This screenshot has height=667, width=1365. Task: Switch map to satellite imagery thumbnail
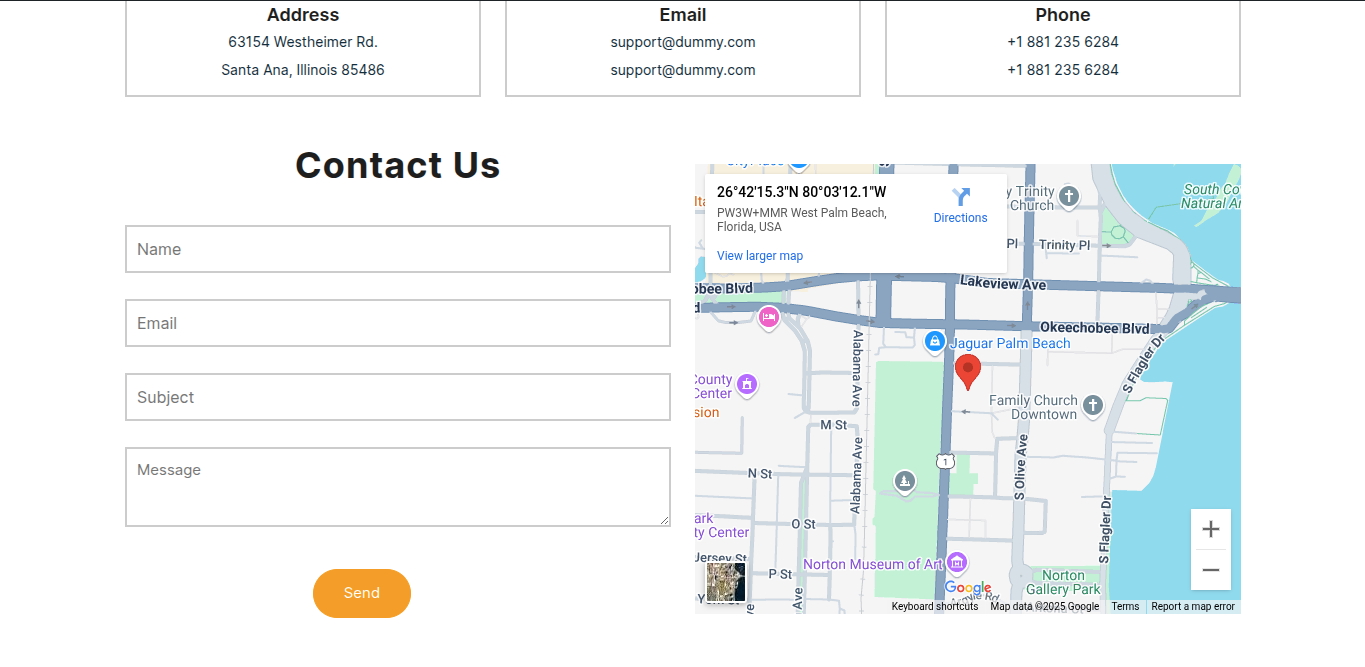pos(726,582)
